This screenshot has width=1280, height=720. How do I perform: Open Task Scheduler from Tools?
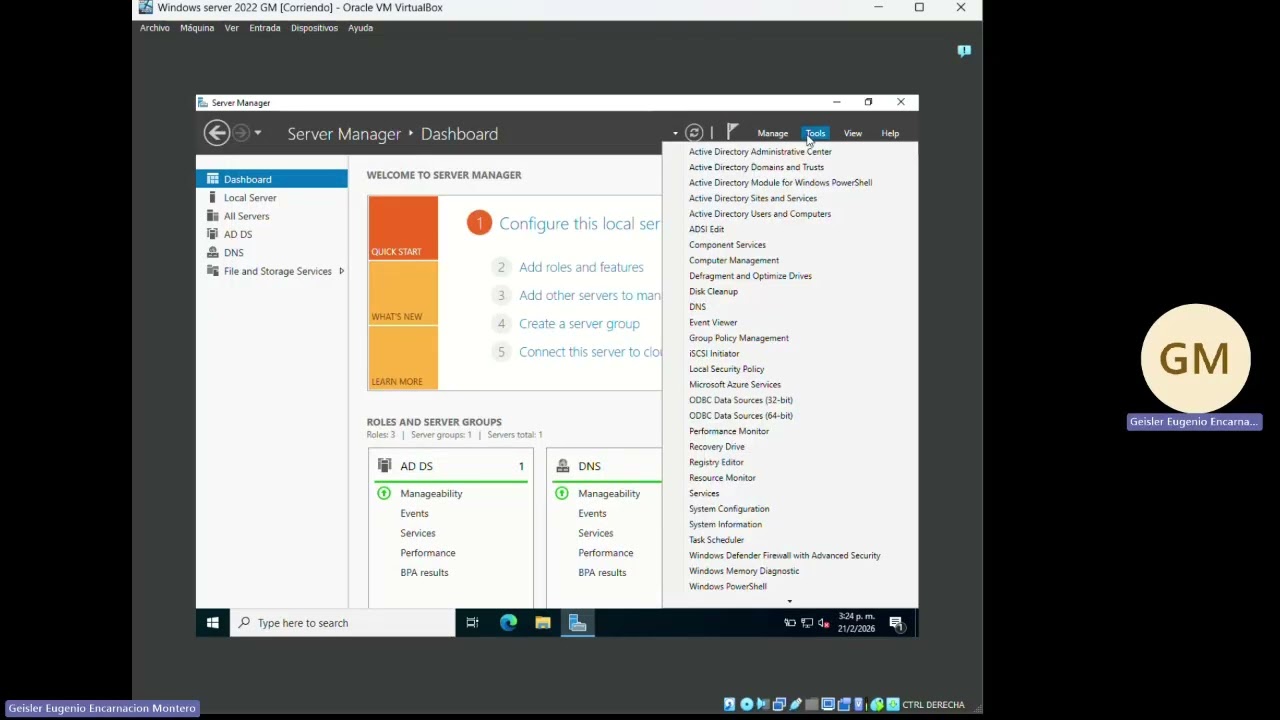(717, 540)
